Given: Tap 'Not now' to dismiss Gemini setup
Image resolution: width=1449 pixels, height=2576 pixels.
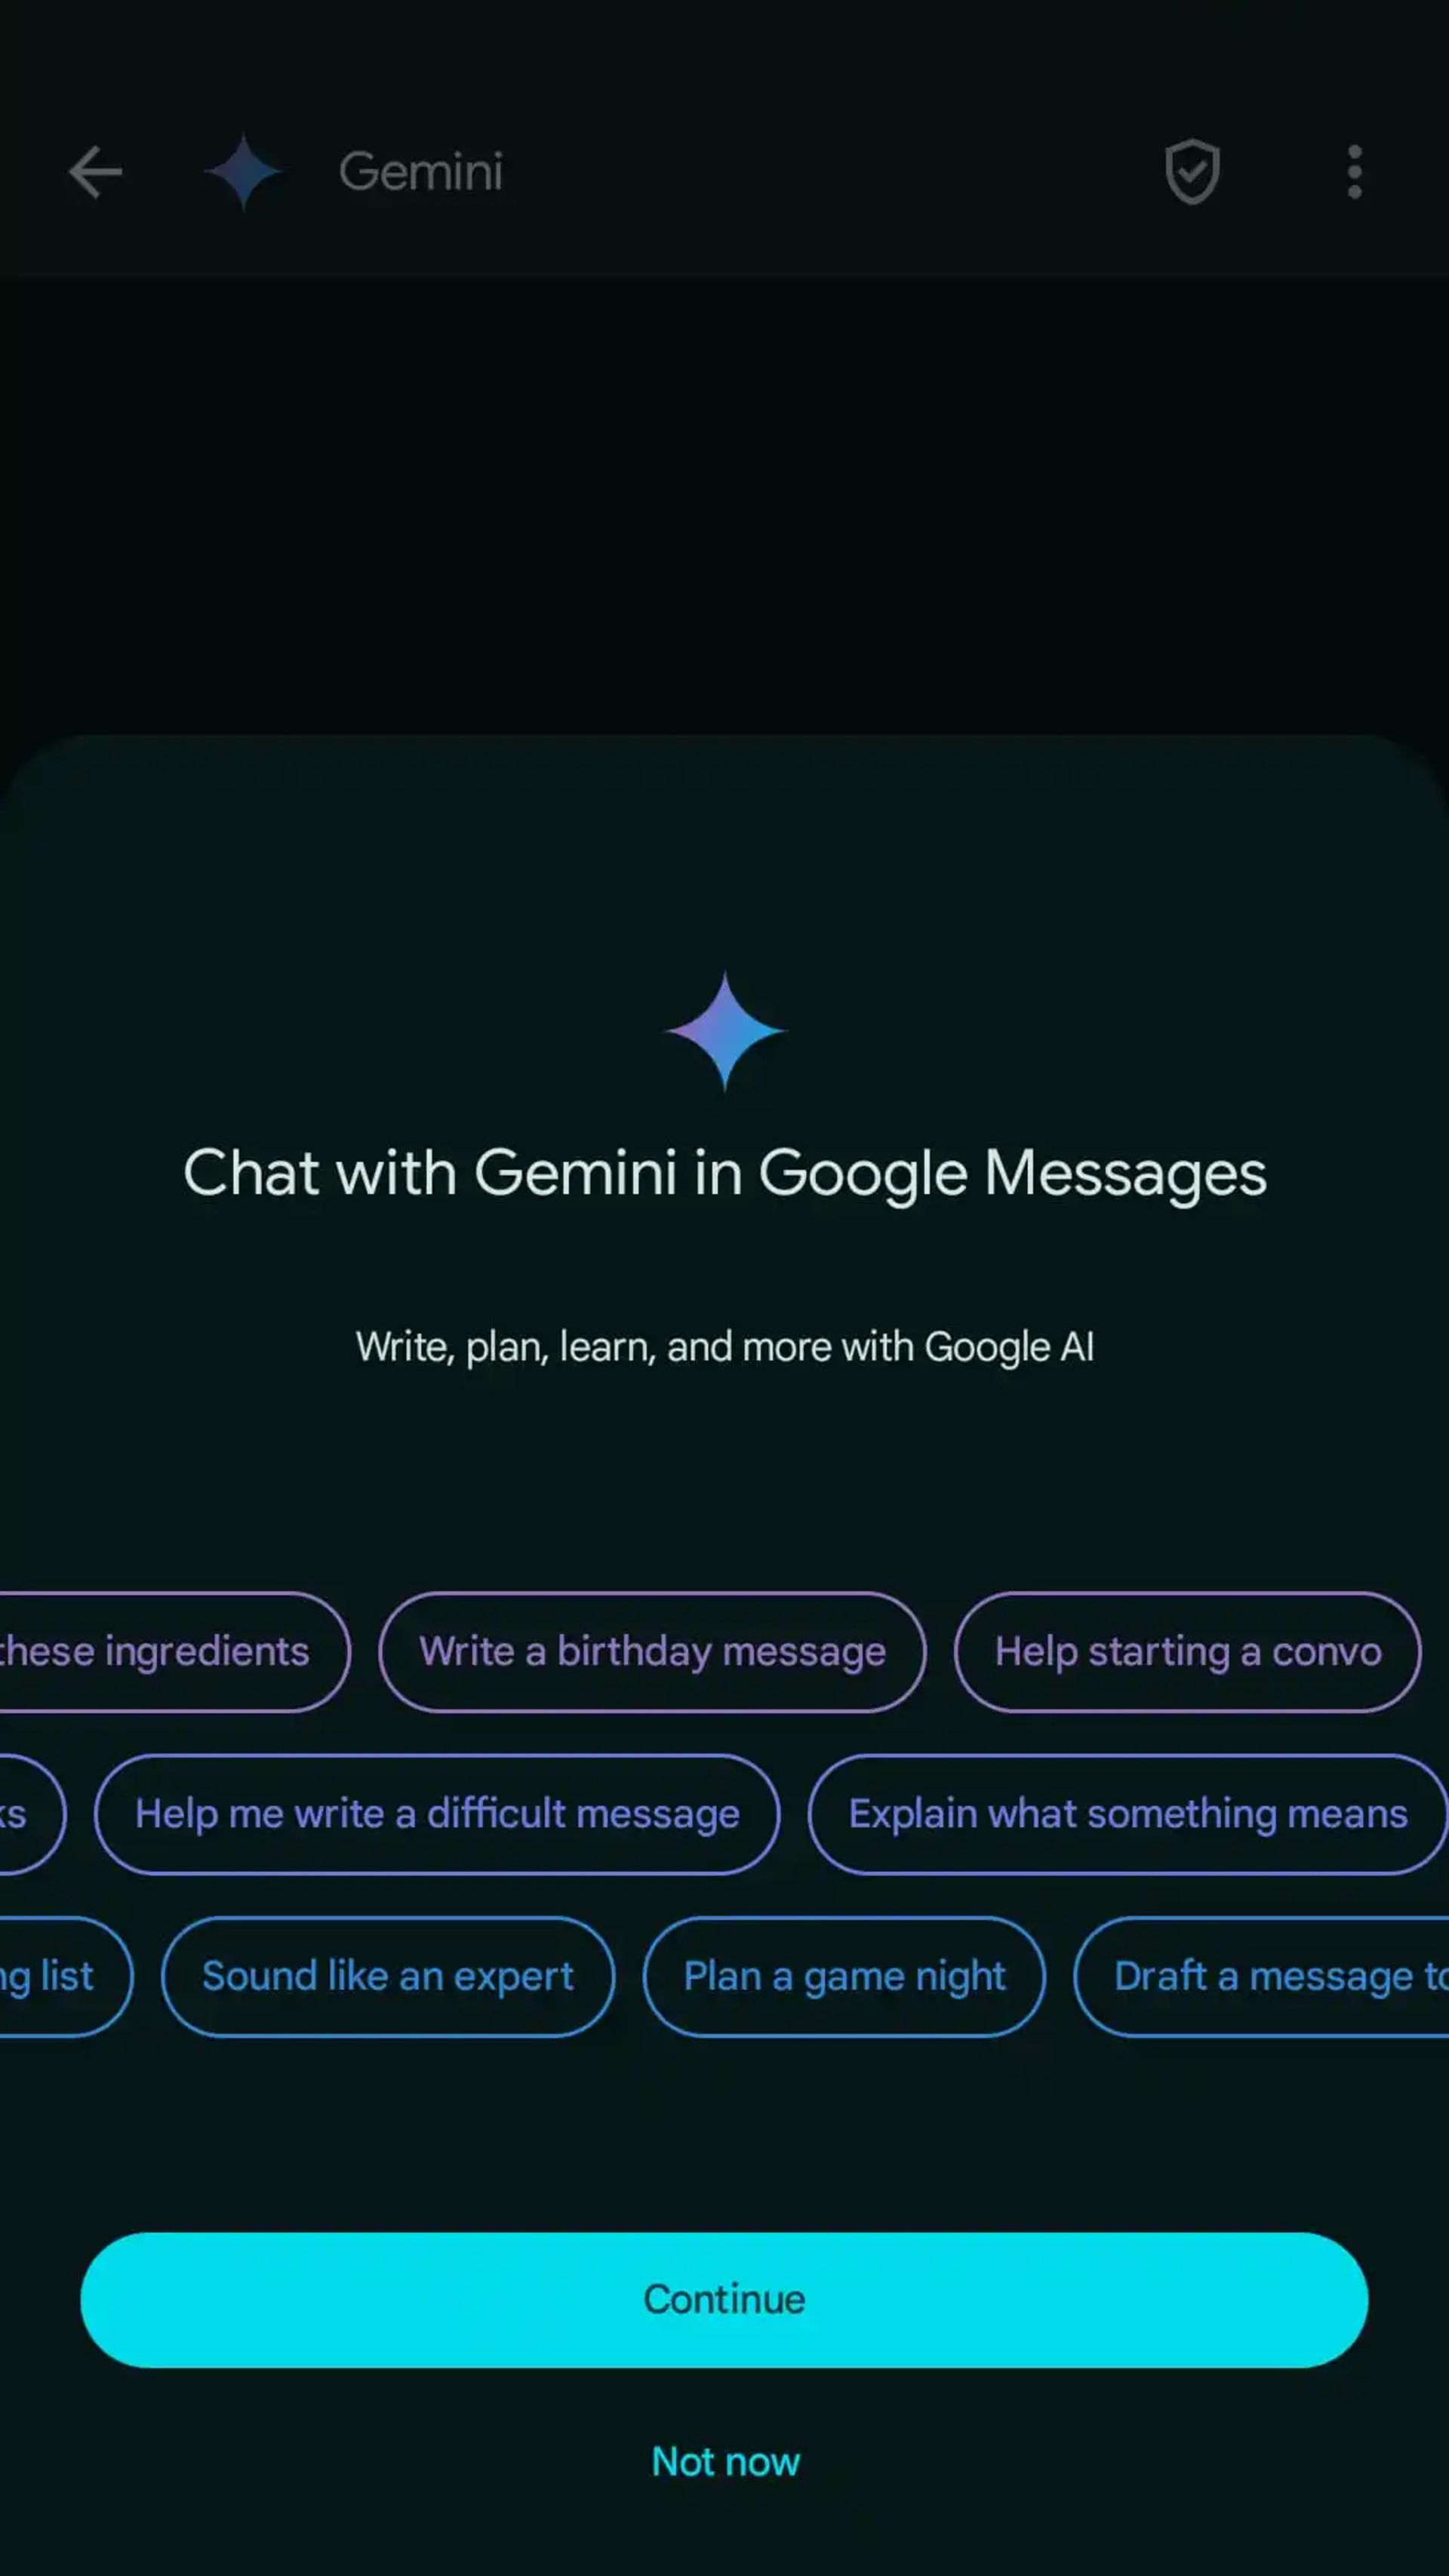Looking at the screenshot, I should (x=725, y=2461).
